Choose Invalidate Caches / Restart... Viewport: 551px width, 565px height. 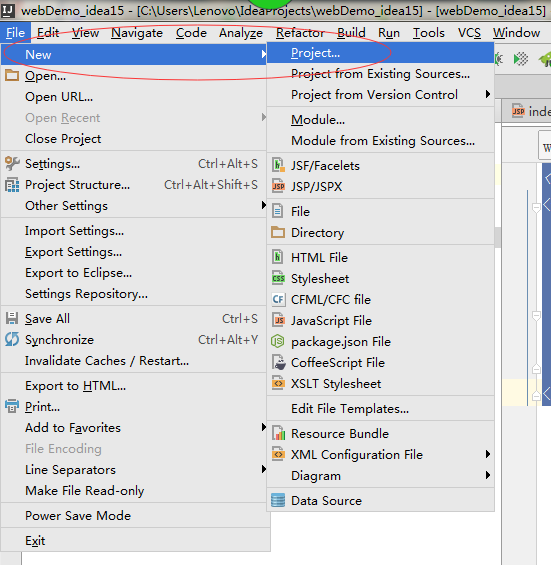(x=133, y=361)
